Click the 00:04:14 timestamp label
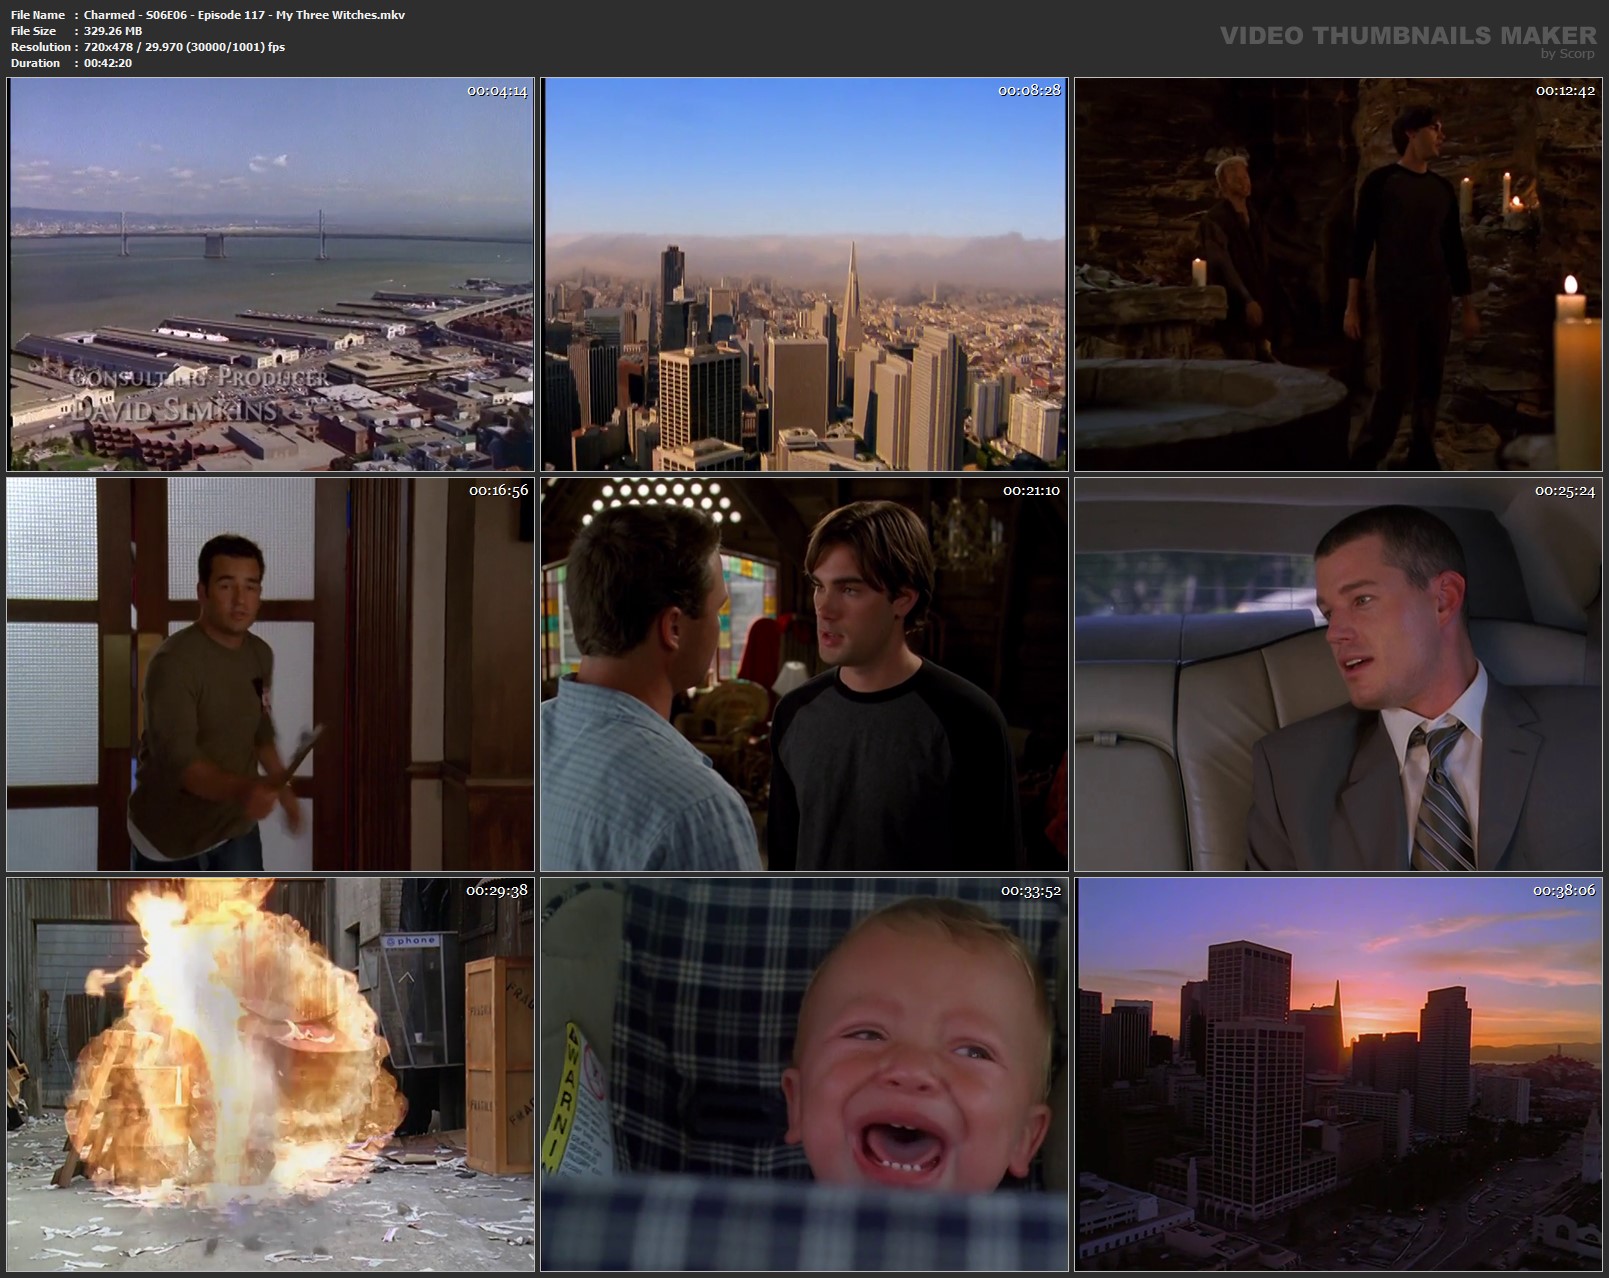The width and height of the screenshot is (1609, 1278). (497, 90)
